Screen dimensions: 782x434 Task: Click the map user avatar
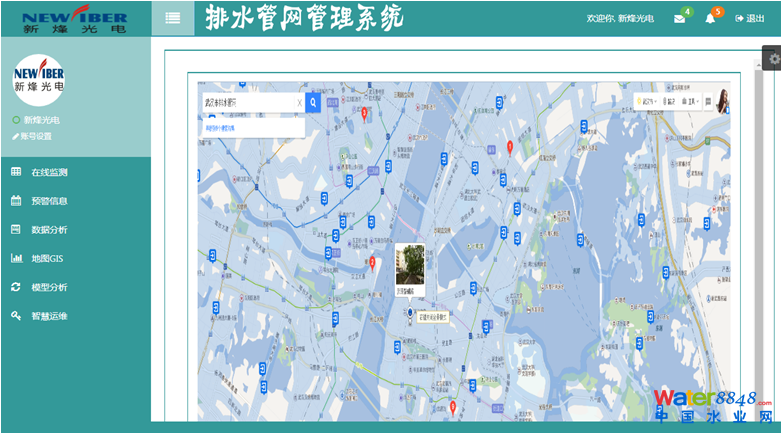point(721,101)
